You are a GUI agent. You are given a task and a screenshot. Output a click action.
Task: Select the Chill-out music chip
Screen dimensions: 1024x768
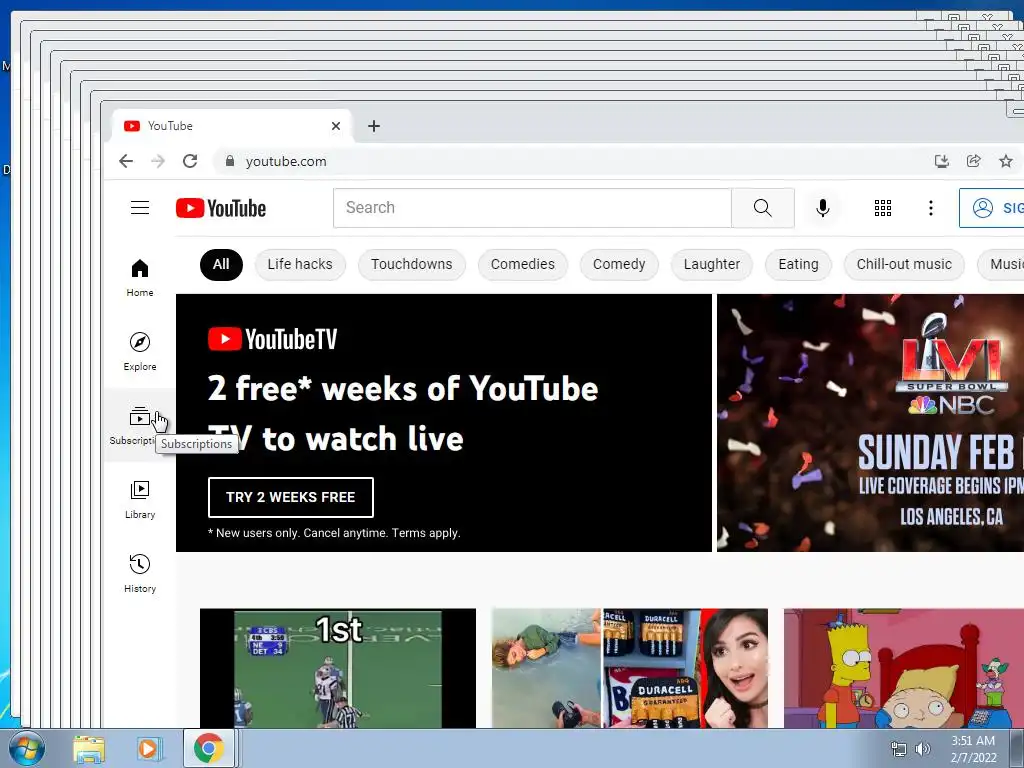click(904, 264)
